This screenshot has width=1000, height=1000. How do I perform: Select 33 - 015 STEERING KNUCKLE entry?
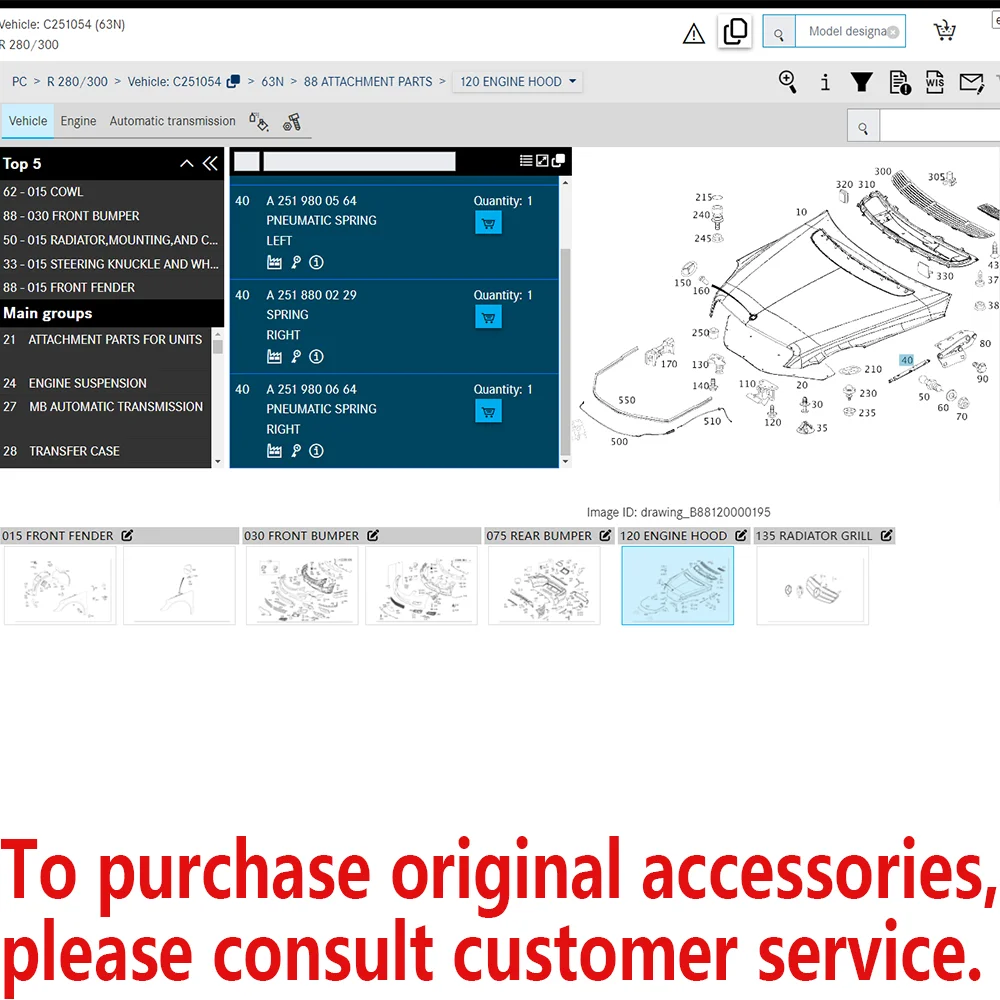[x=112, y=263]
